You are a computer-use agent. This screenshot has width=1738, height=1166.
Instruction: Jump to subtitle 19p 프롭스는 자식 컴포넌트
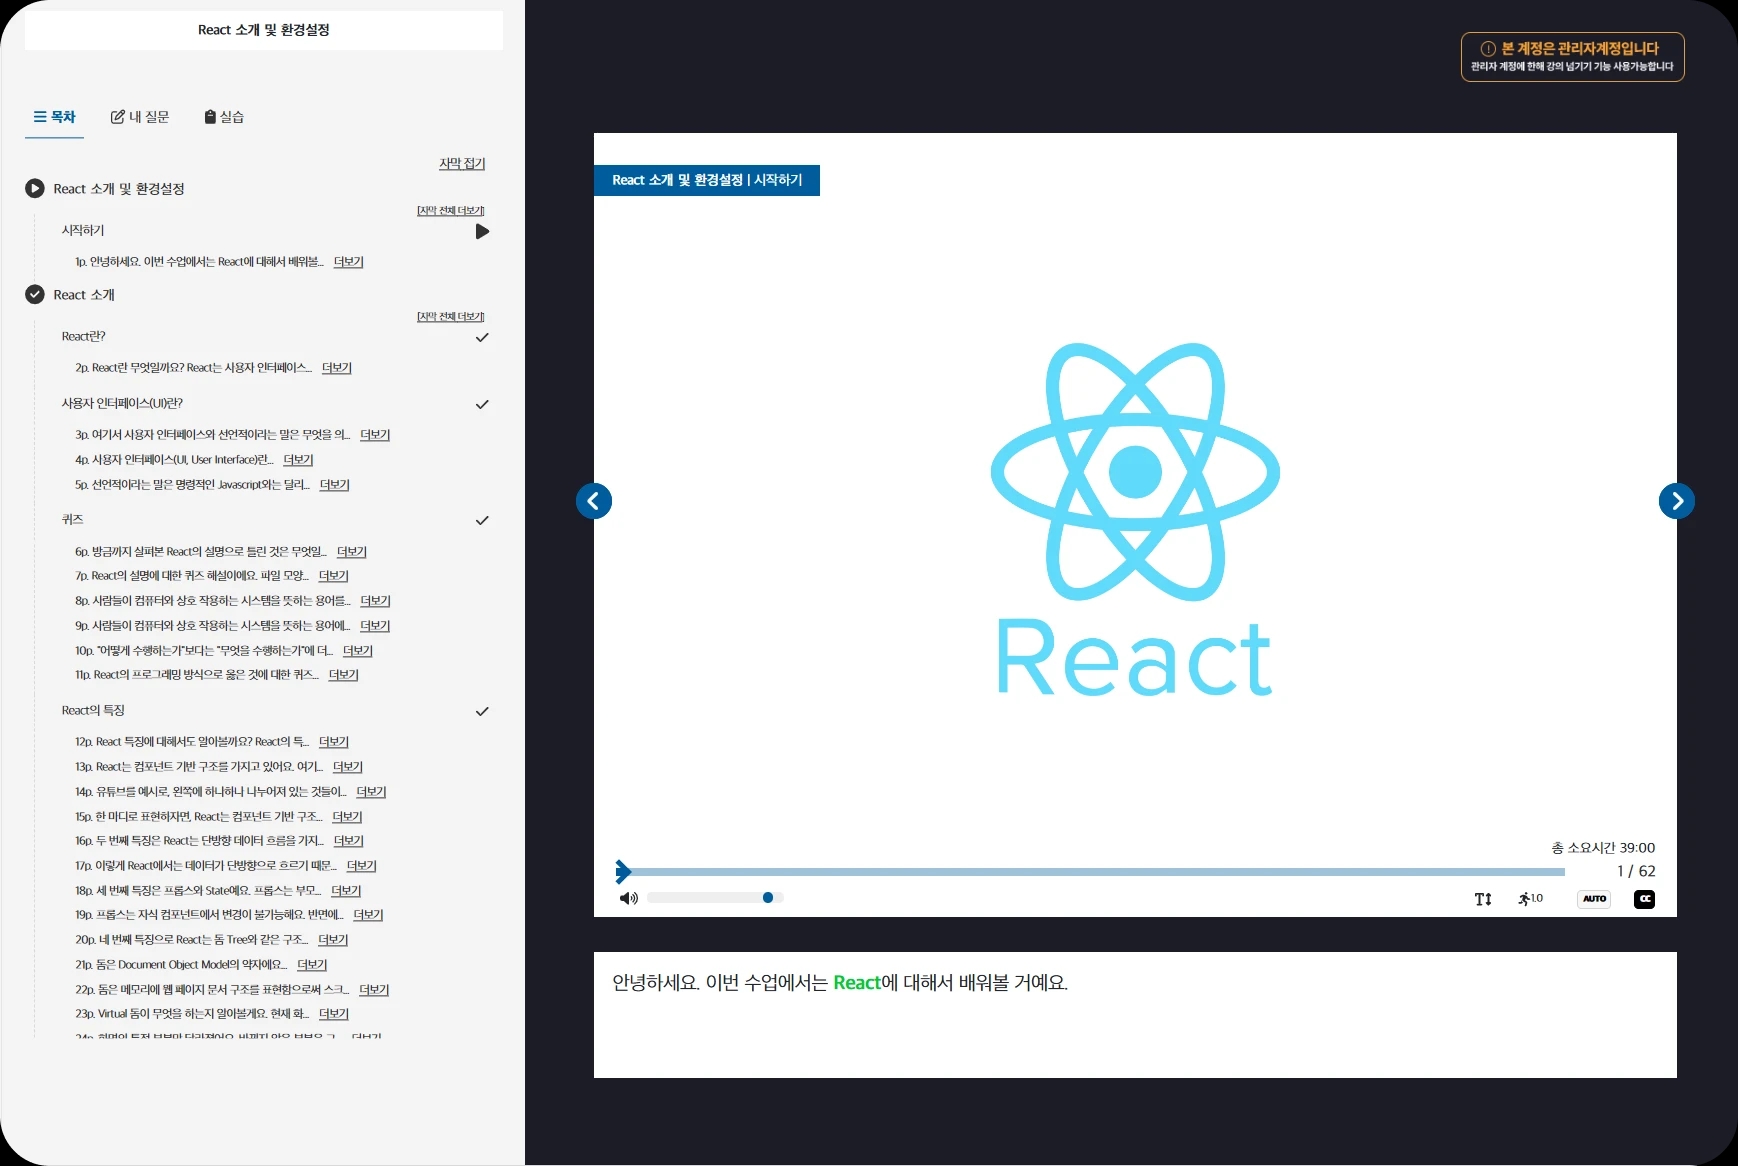click(209, 915)
